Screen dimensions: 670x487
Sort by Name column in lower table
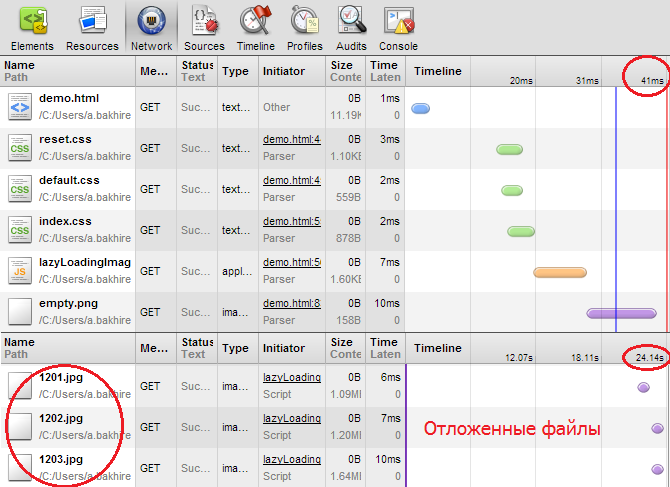[68, 348]
